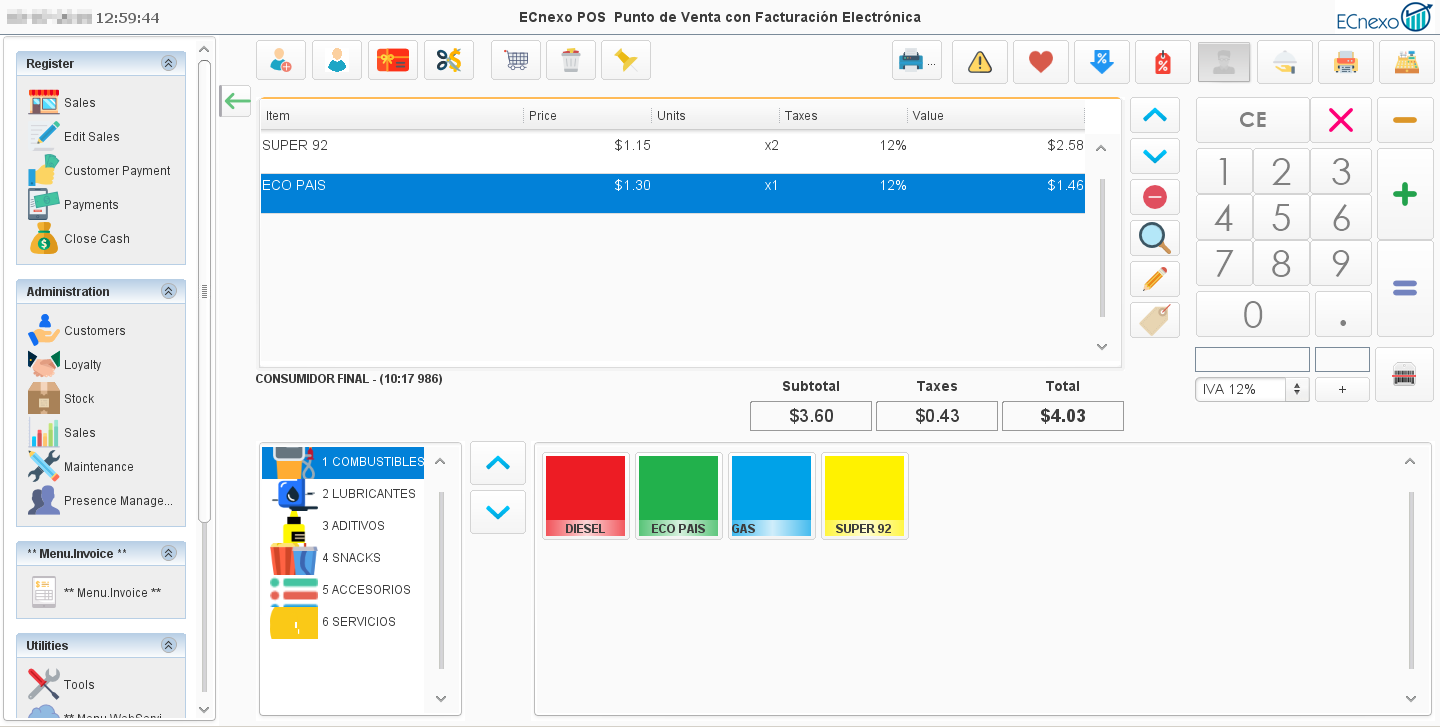Click the red gift card icon
This screenshot has width=1440, height=727.
coord(393,61)
